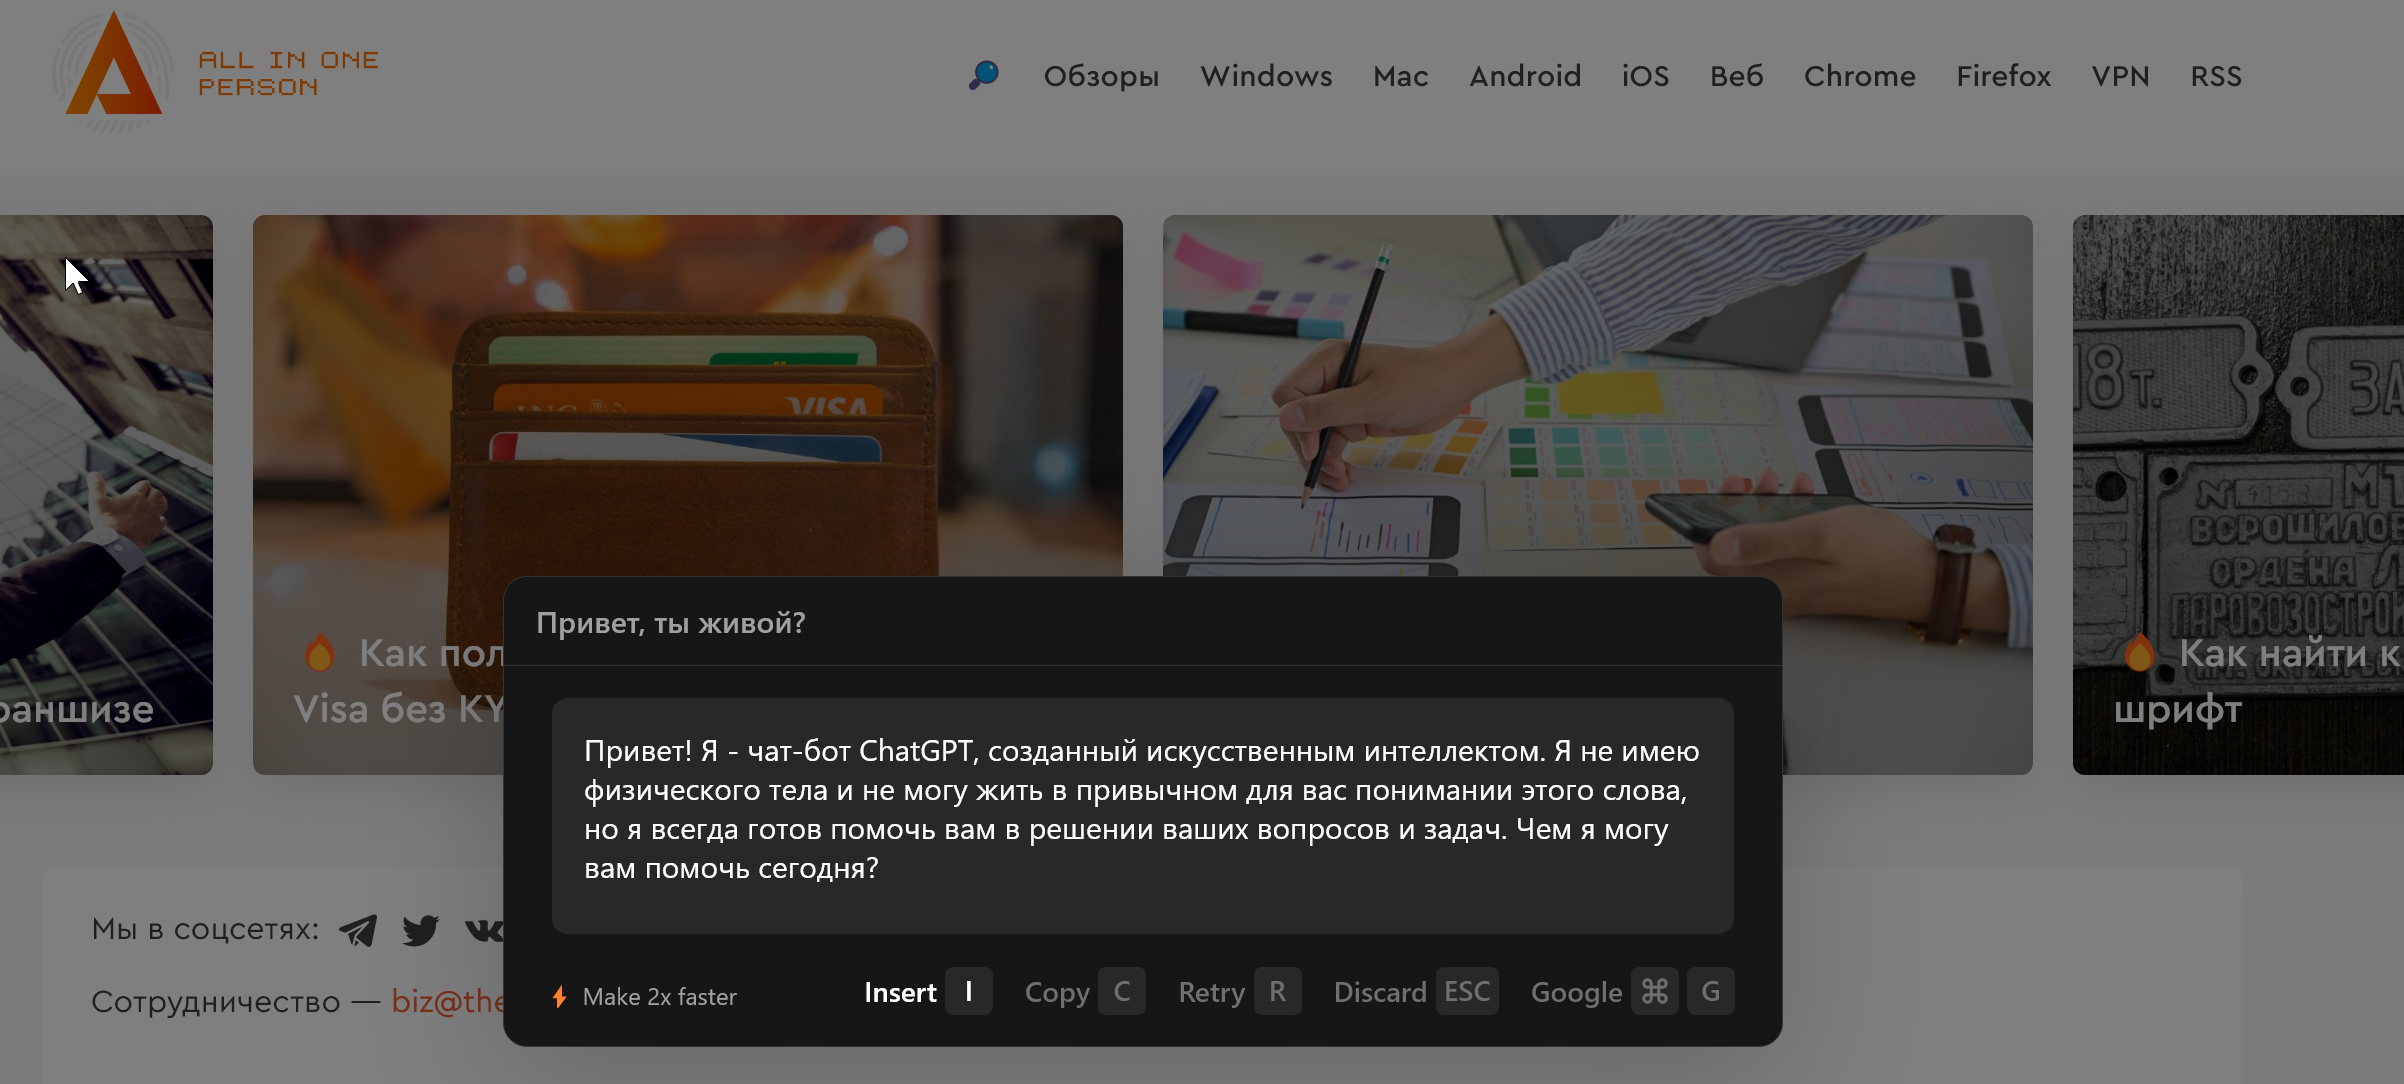Insert the ChatGPT response

(x=927, y=991)
